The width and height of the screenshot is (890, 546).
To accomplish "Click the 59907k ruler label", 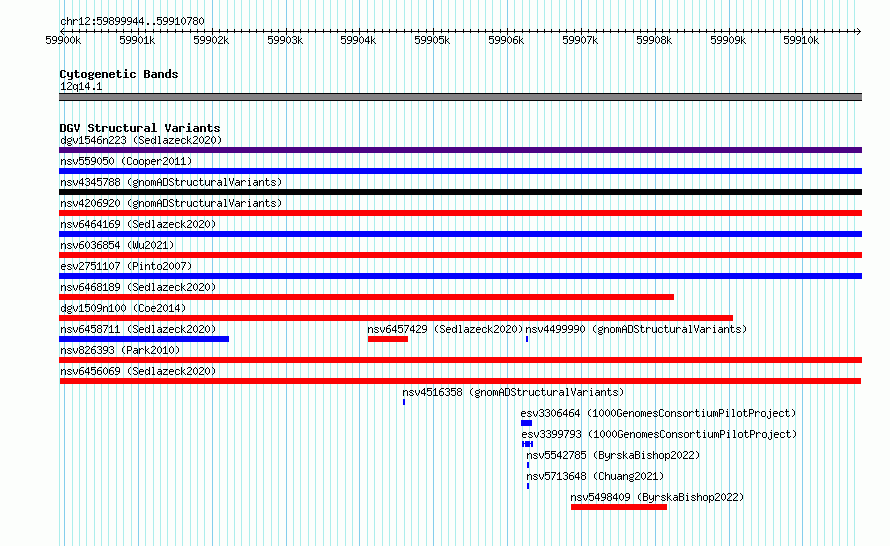I will (580, 41).
